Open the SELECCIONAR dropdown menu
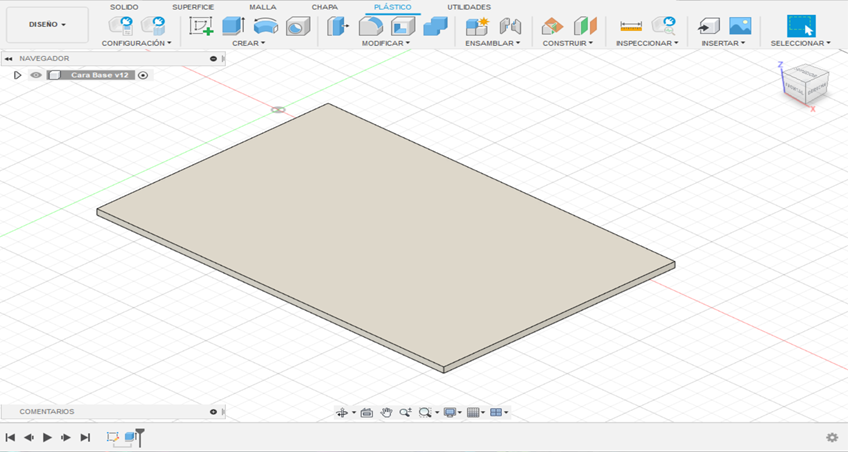The width and height of the screenshot is (848, 452). pyautogui.click(x=800, y=43)
